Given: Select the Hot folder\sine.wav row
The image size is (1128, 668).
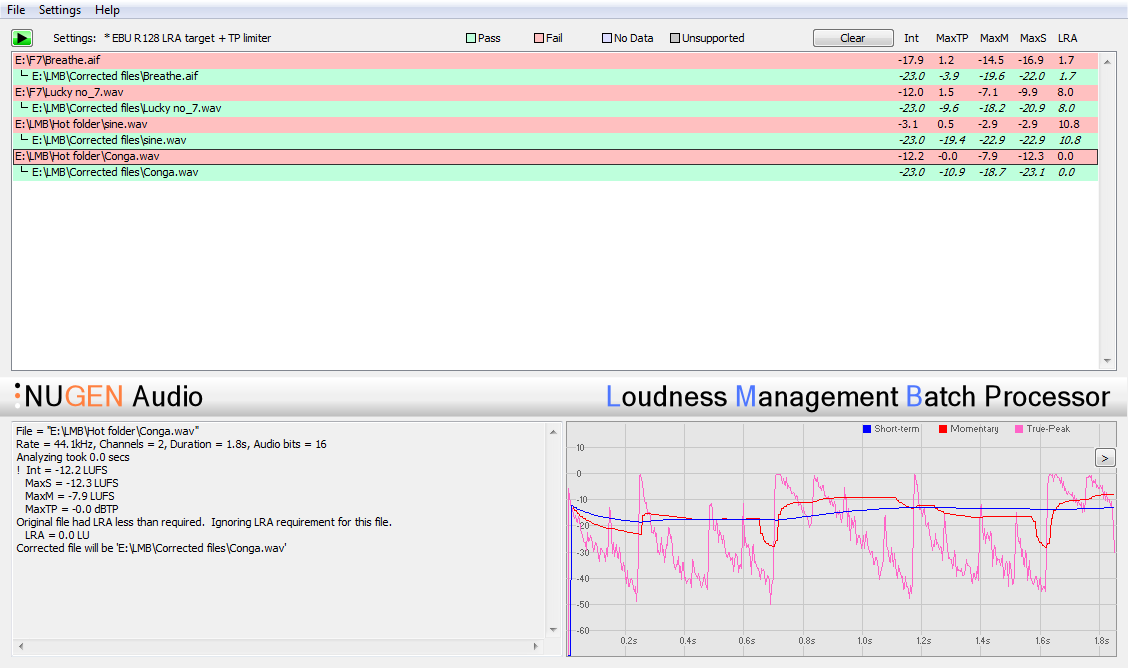Looking at the screenshot, I should pos(555,124).
